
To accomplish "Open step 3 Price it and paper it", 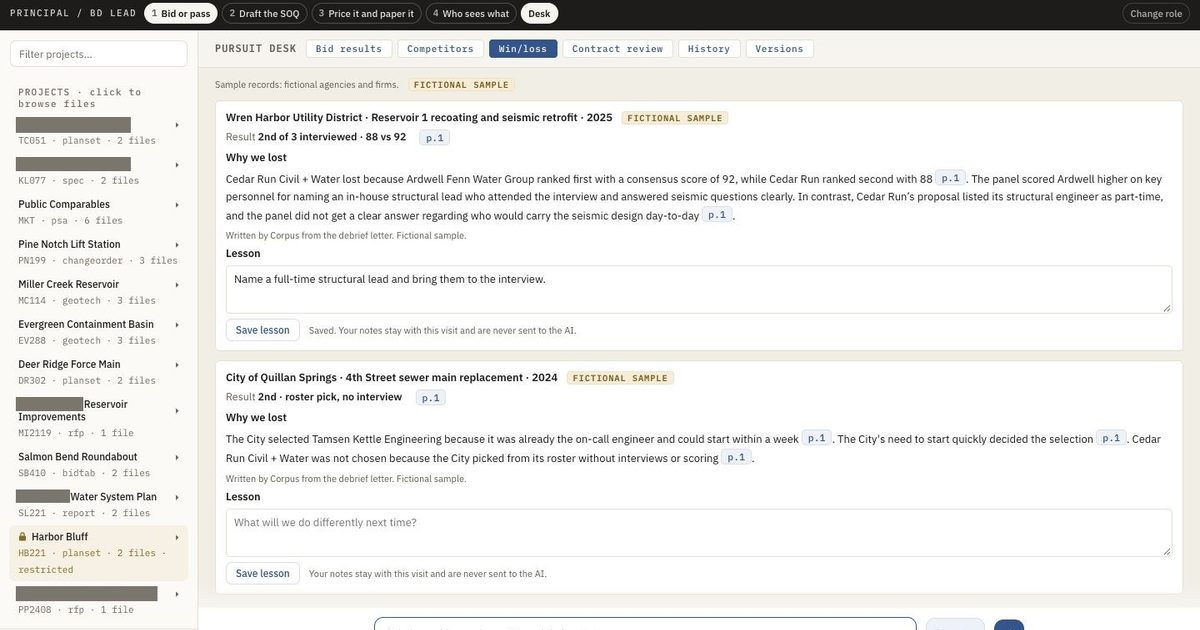I will (366, 13).
